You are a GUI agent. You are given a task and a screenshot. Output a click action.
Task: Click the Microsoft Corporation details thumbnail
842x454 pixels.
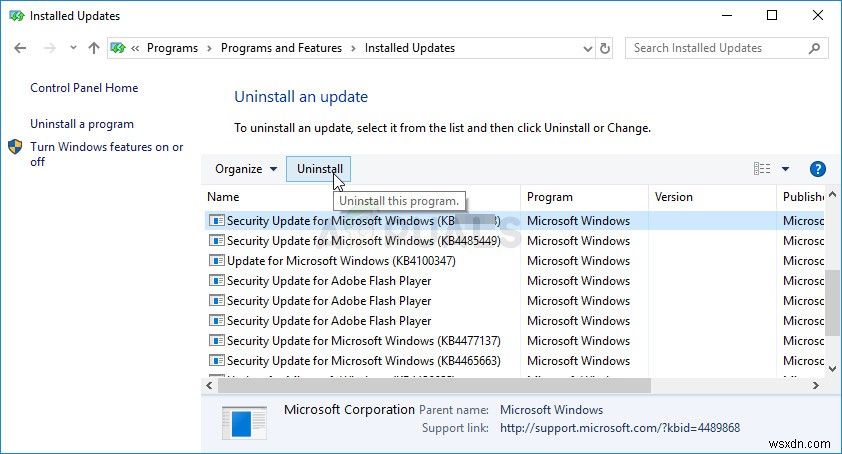244,423
